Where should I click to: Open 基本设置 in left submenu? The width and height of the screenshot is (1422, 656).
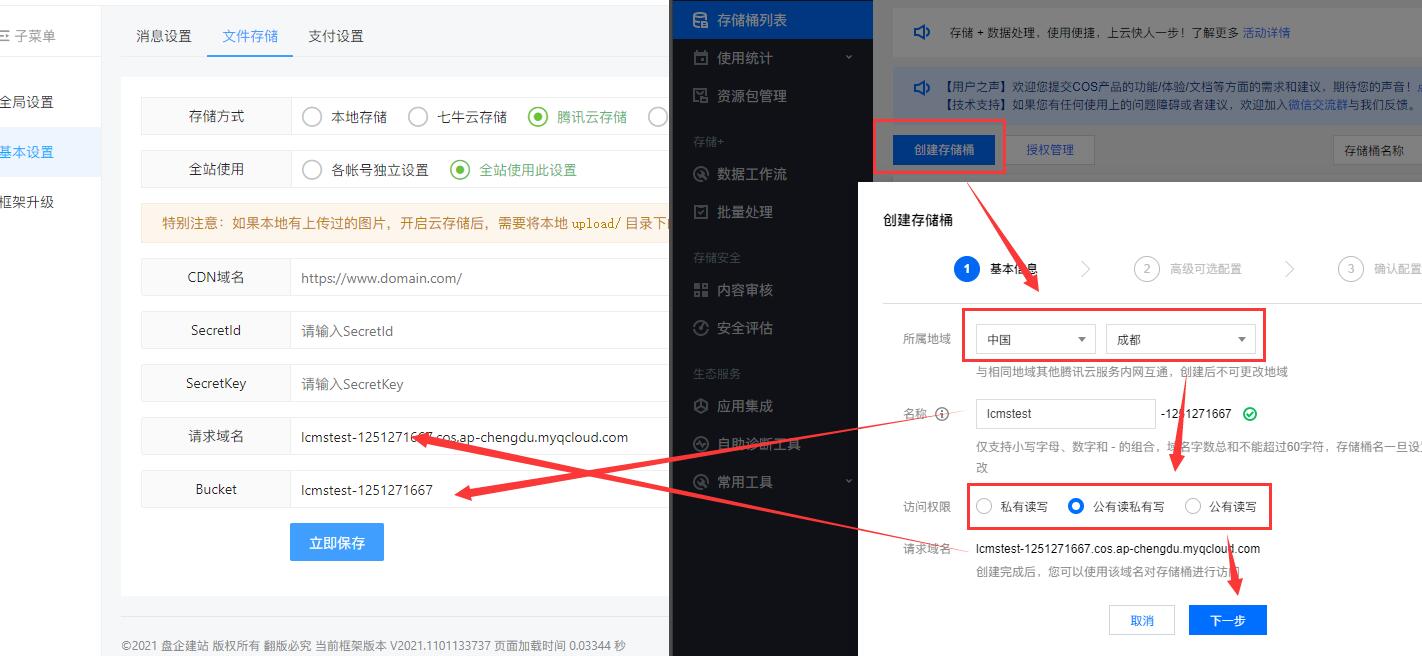click(x=50, y=152)
